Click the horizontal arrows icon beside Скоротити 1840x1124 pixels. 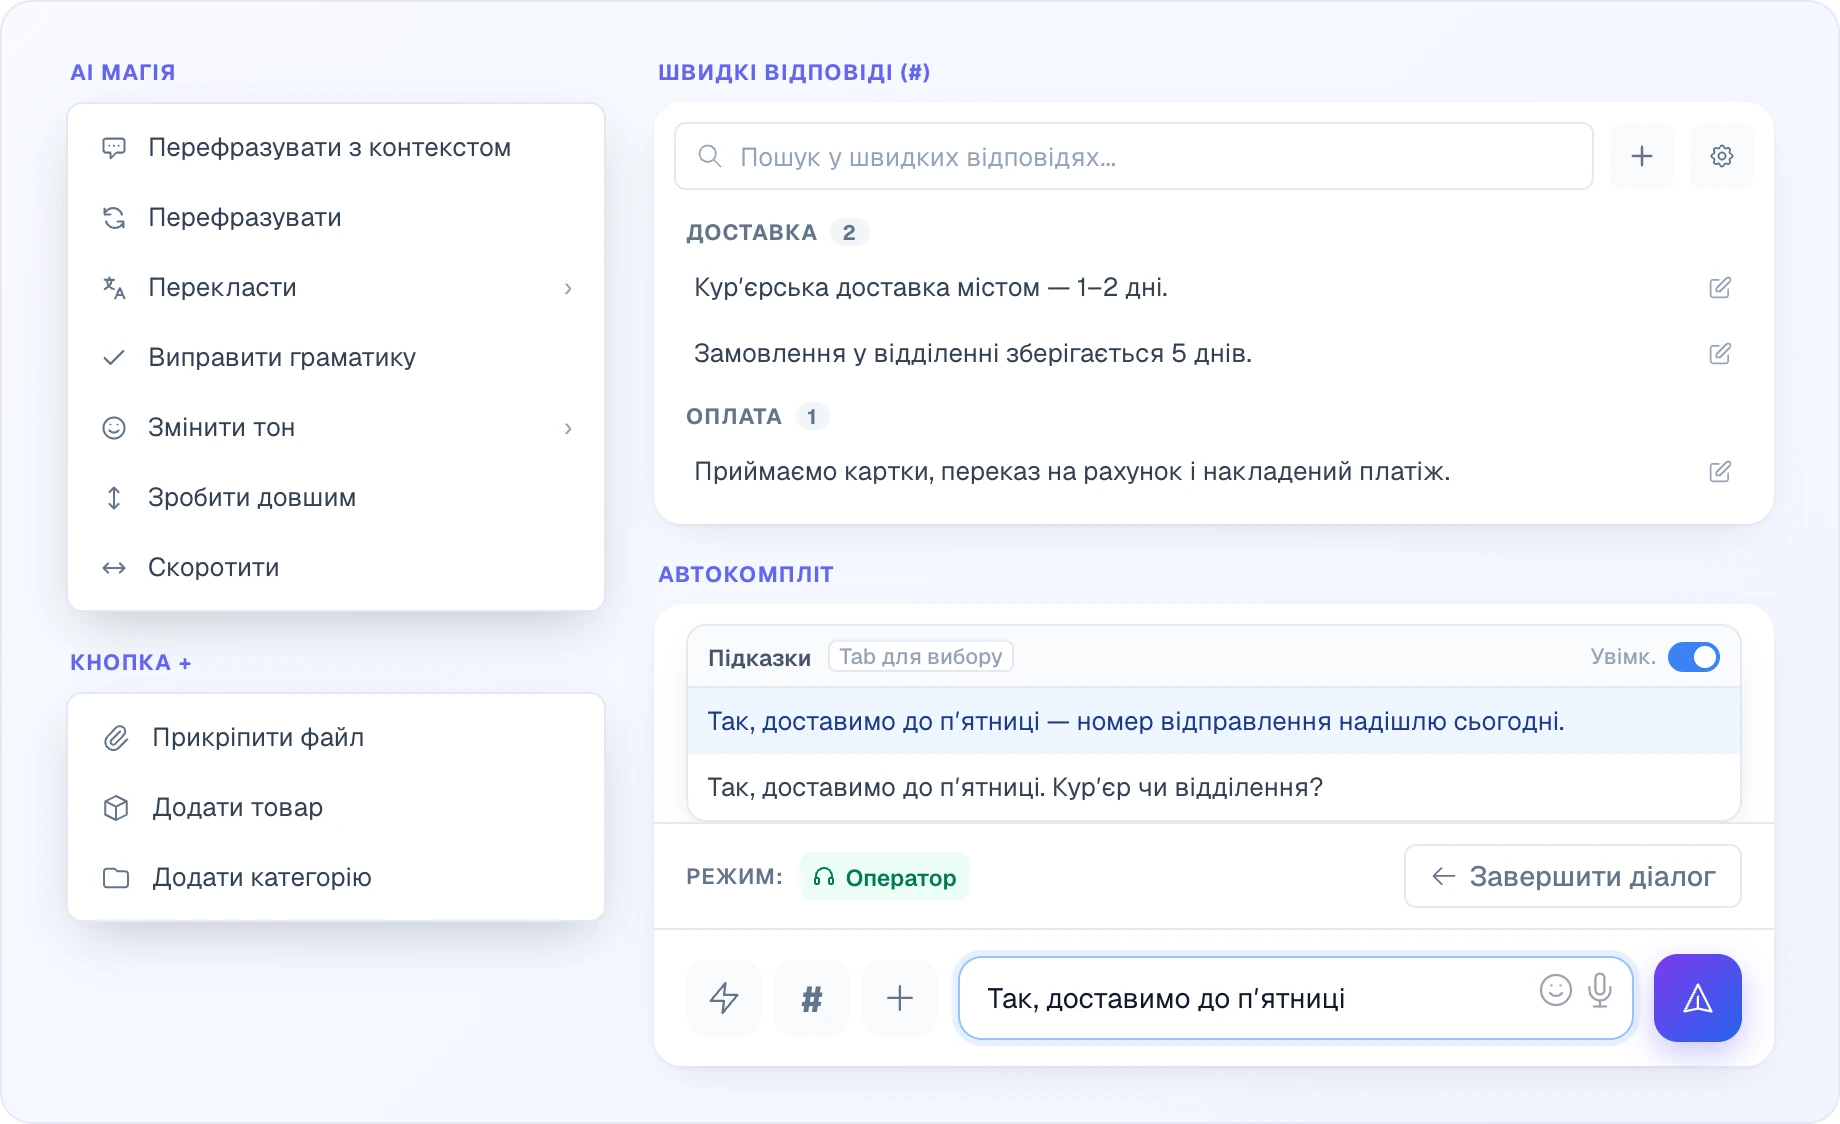[x=114, y=568]
